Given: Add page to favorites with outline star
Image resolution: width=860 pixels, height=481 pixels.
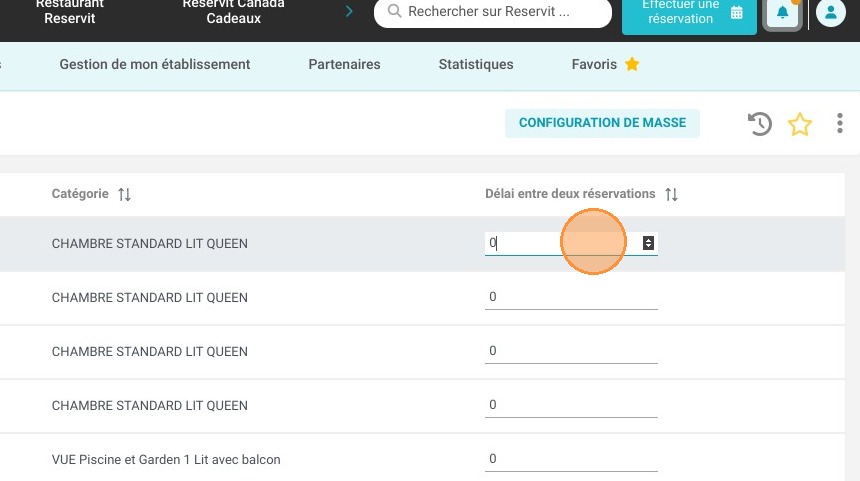Looking at the screenshot, I should [x=800, y=124].
